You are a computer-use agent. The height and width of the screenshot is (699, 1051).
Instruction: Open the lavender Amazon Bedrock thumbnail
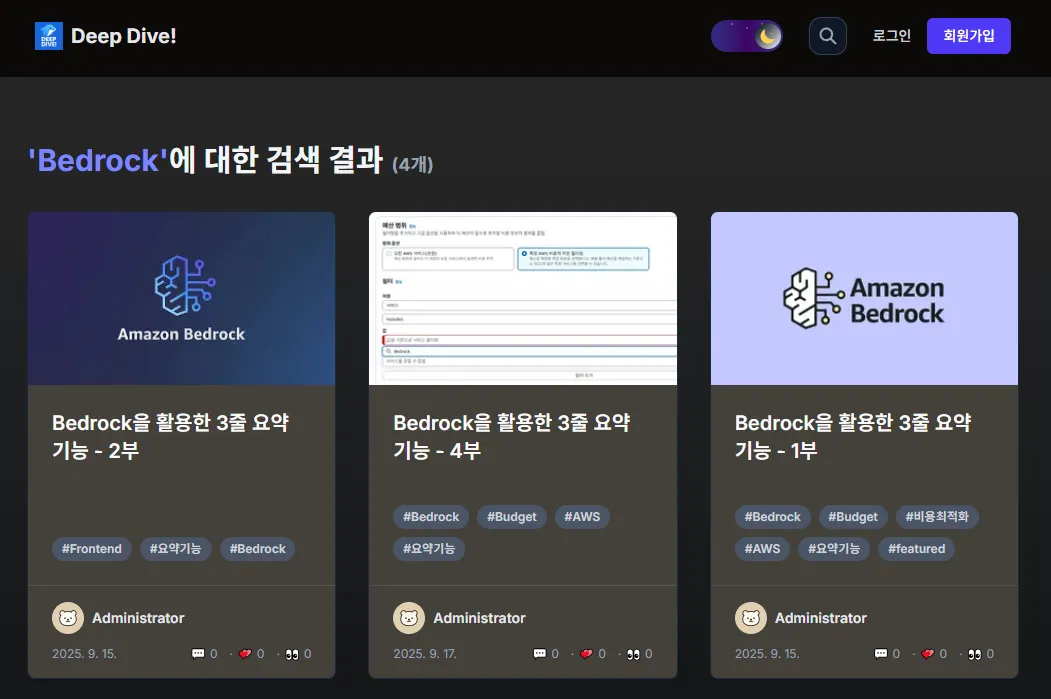tap(864, 298)
